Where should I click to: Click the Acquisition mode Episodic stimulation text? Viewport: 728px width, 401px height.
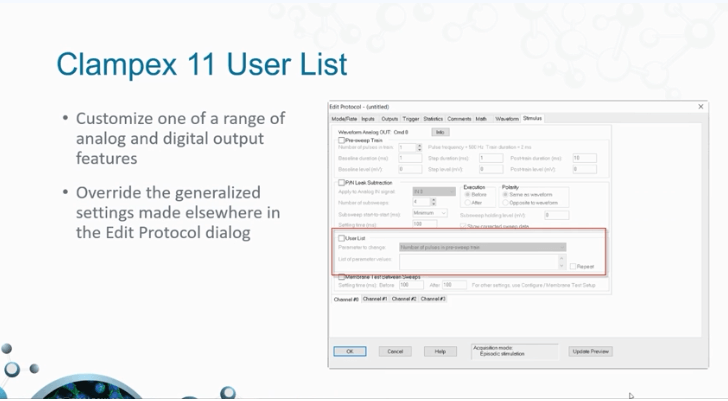[502, 354]
